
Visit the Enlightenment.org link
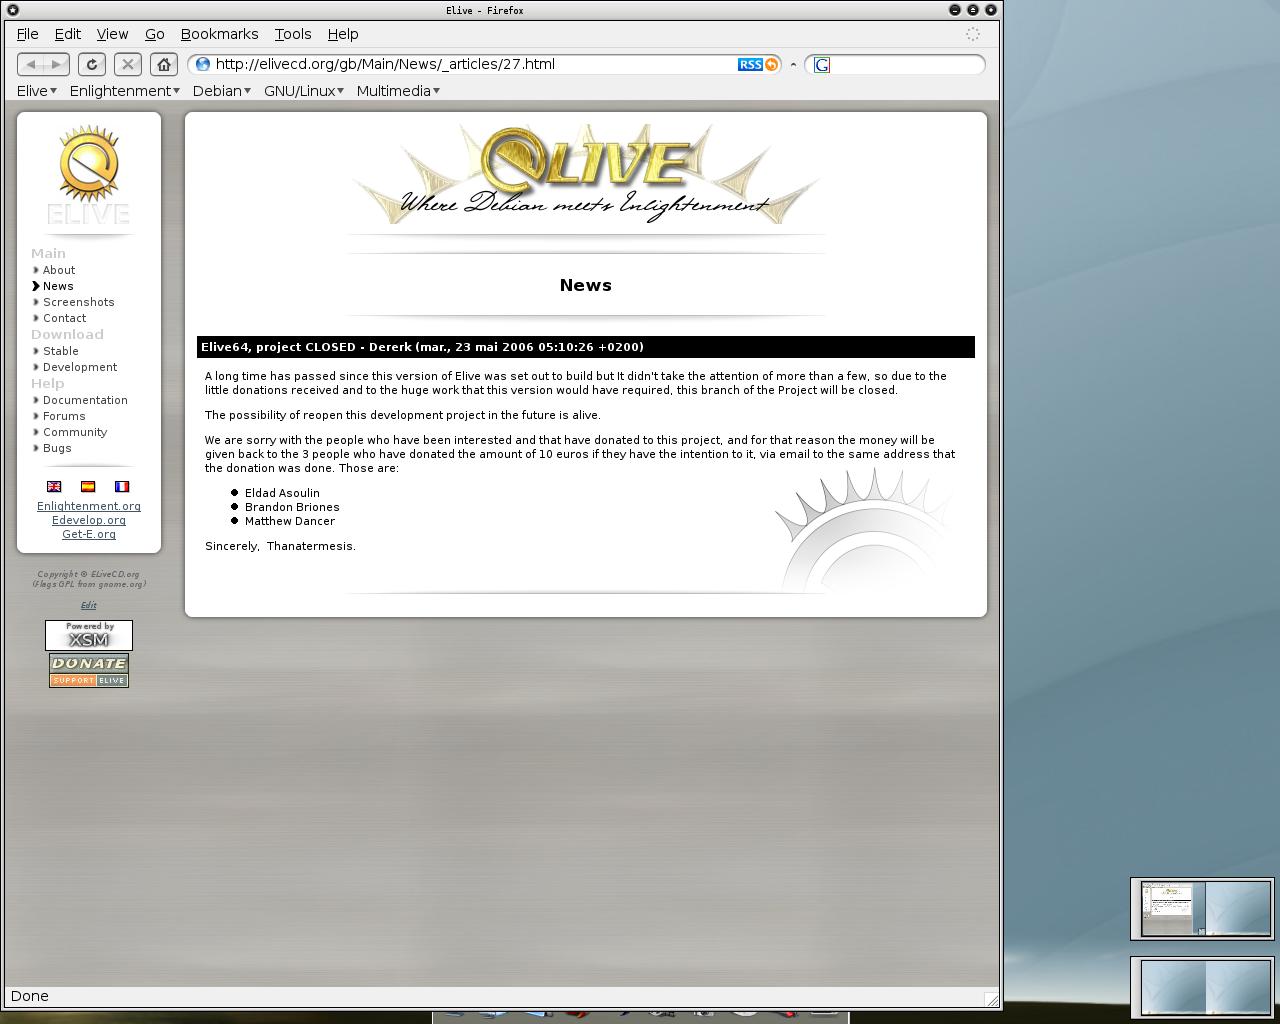[x=89, y=506]
